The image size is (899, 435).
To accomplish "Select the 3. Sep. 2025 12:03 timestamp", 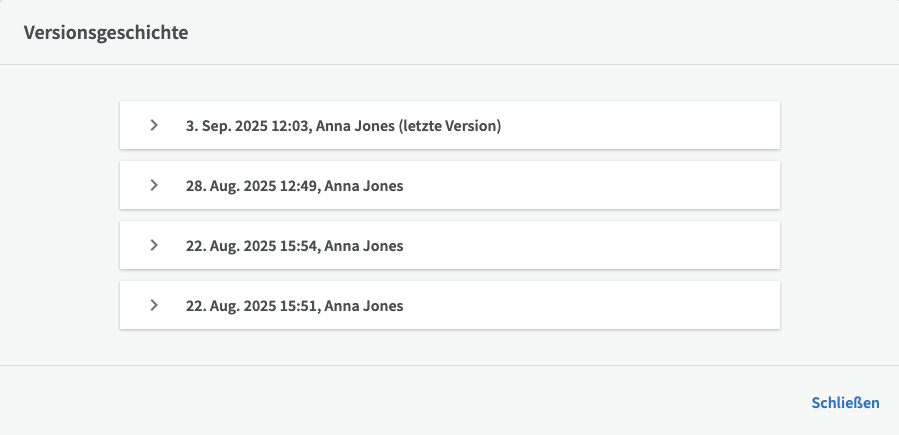I will 248,126.
